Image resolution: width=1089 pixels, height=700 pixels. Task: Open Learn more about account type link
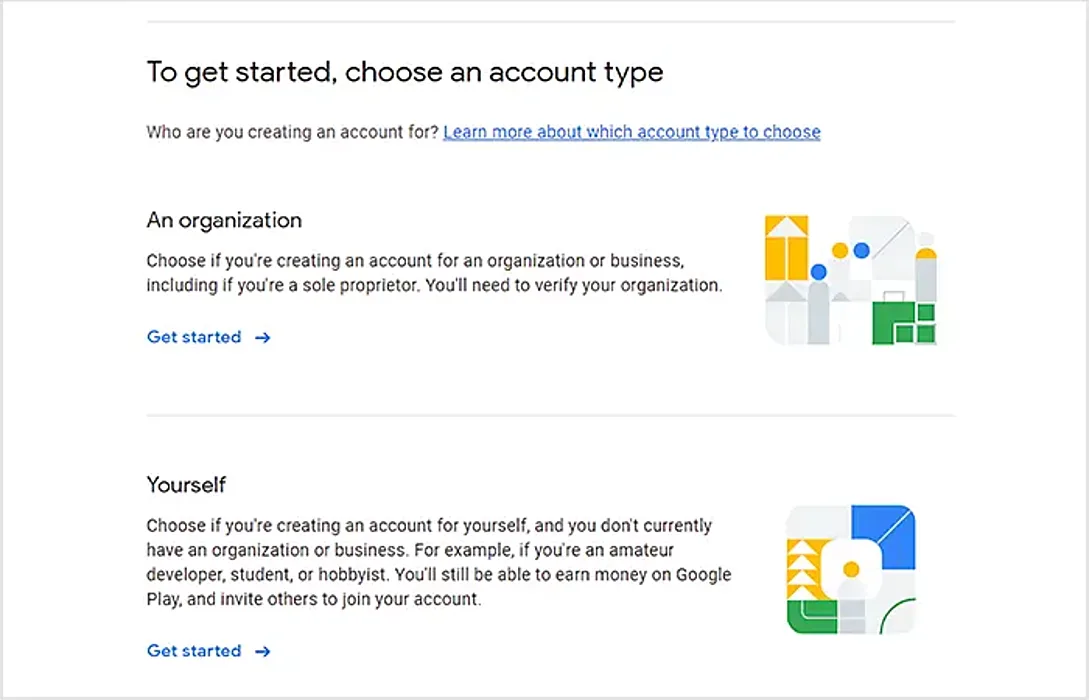[631, 132]
